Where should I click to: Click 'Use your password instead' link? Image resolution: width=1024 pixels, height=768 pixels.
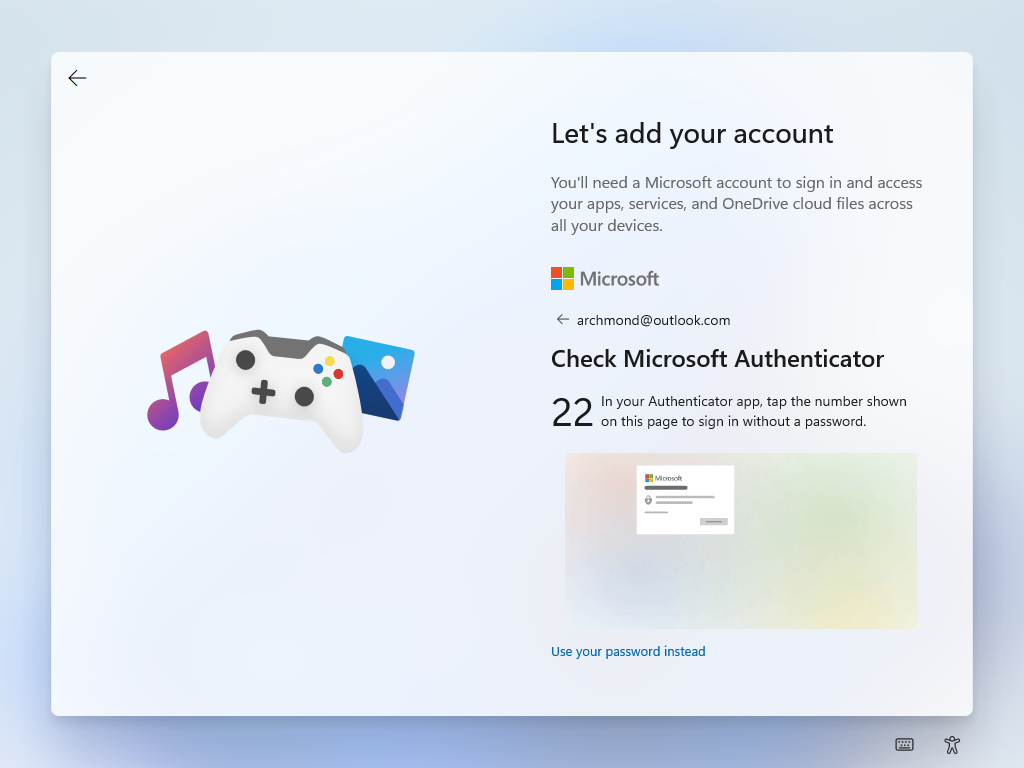click(628, 651)
